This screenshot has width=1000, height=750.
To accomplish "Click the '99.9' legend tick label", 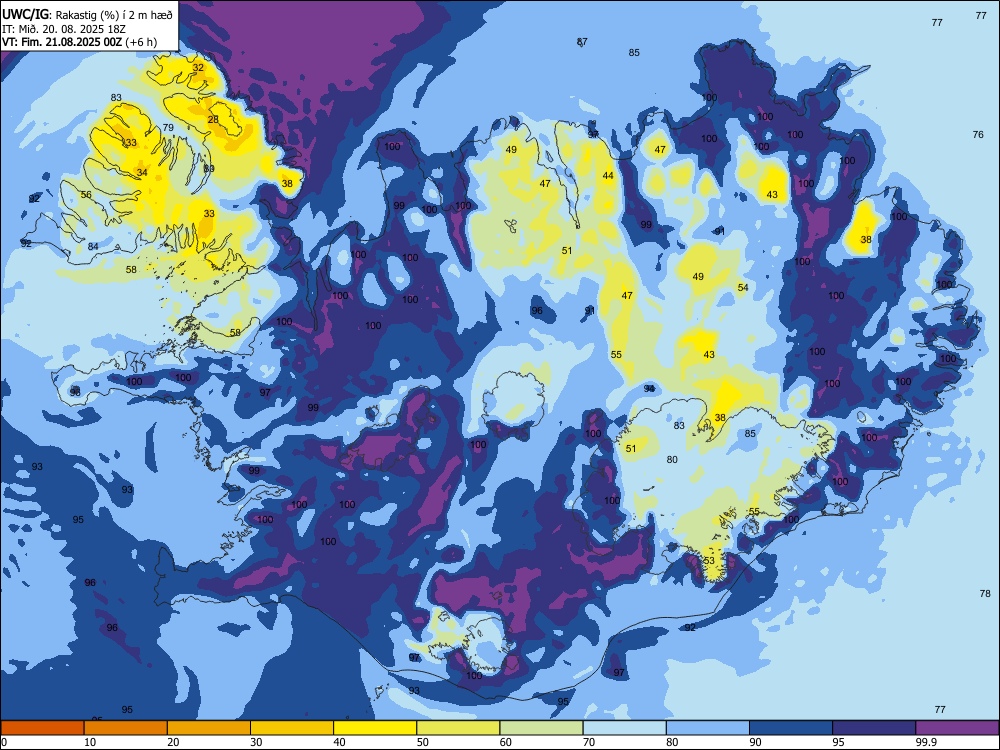I will coord(926,742).
